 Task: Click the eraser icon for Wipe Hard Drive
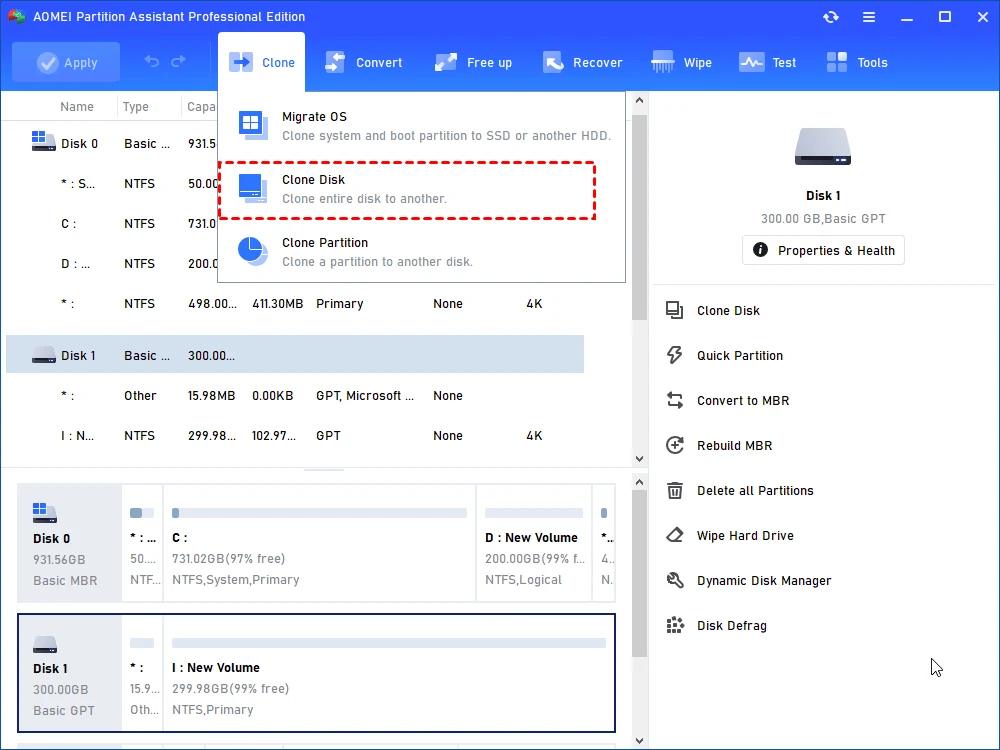675,535
